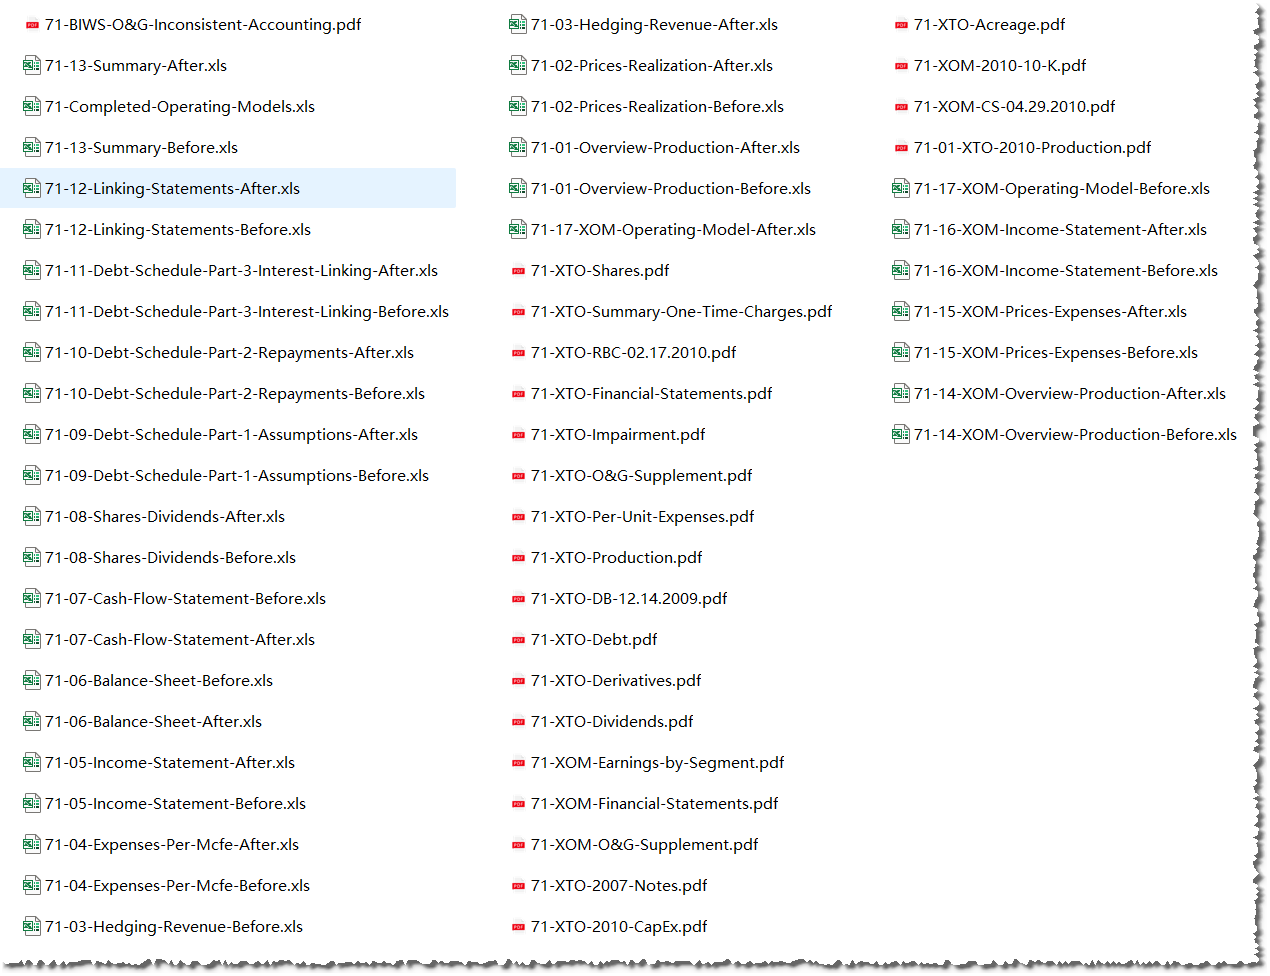This screenshot has height=976, width=1270.
Task: Click the Excel icon of 71-13-Summary-After.xls
Action: click(32, 66)
